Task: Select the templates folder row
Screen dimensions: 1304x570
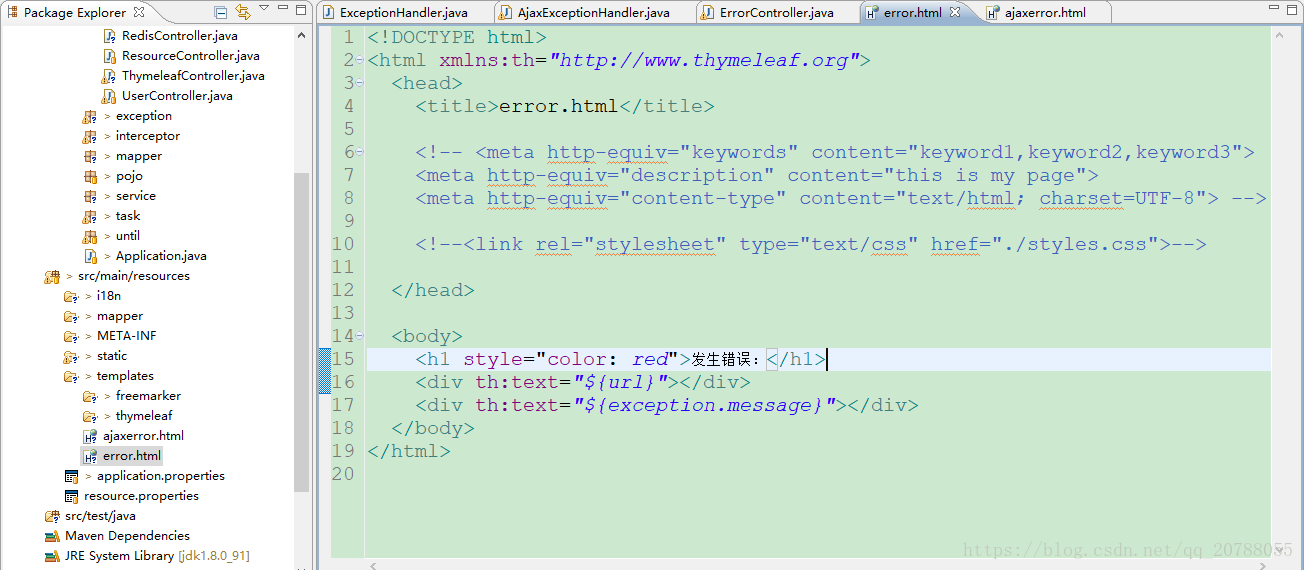Action: tap(125, 376)
